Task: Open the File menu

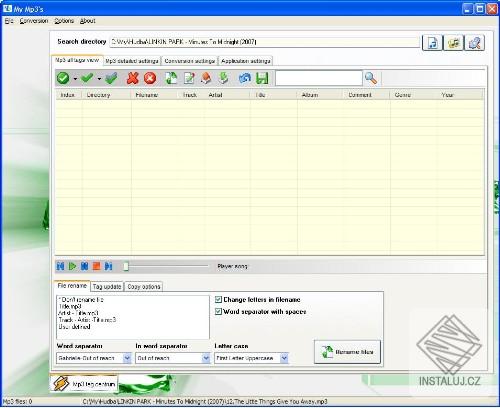Action: pos(9,21)
